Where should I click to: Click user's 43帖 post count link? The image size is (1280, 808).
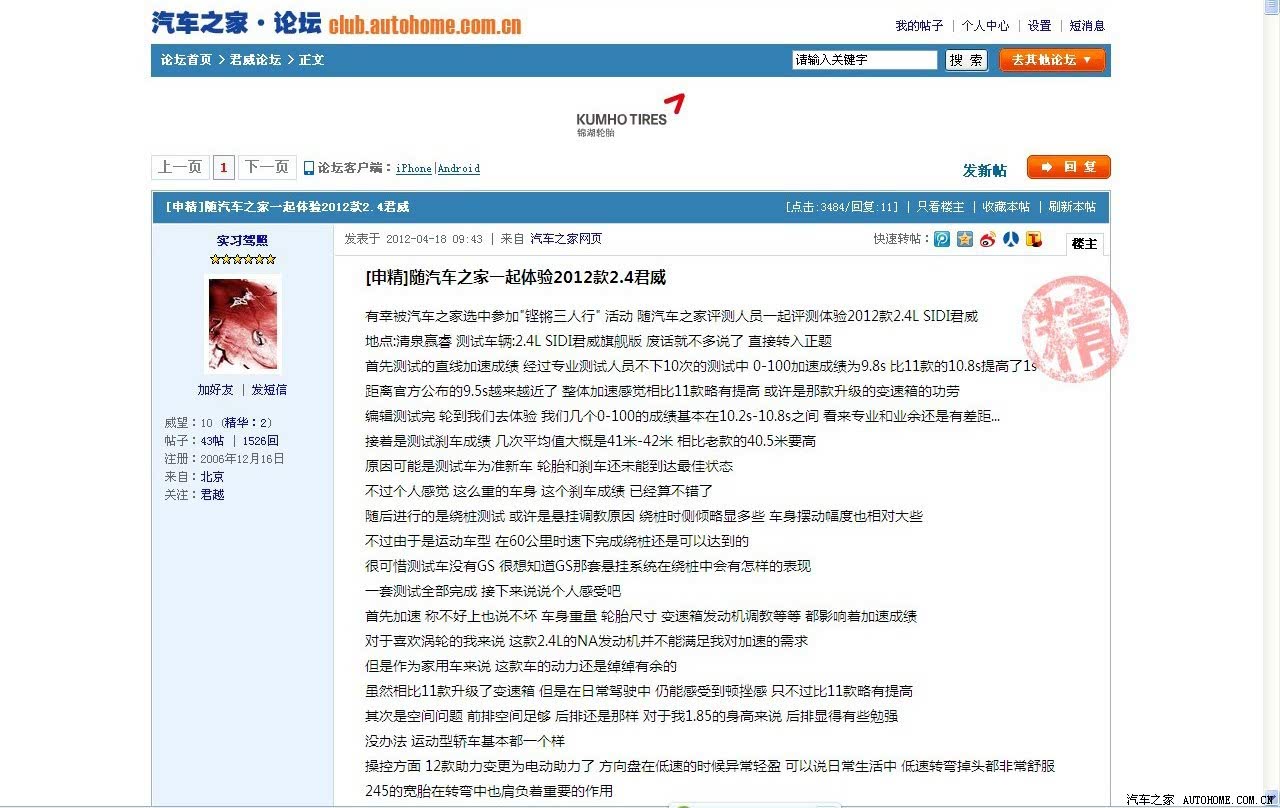(x=212, y=441)
